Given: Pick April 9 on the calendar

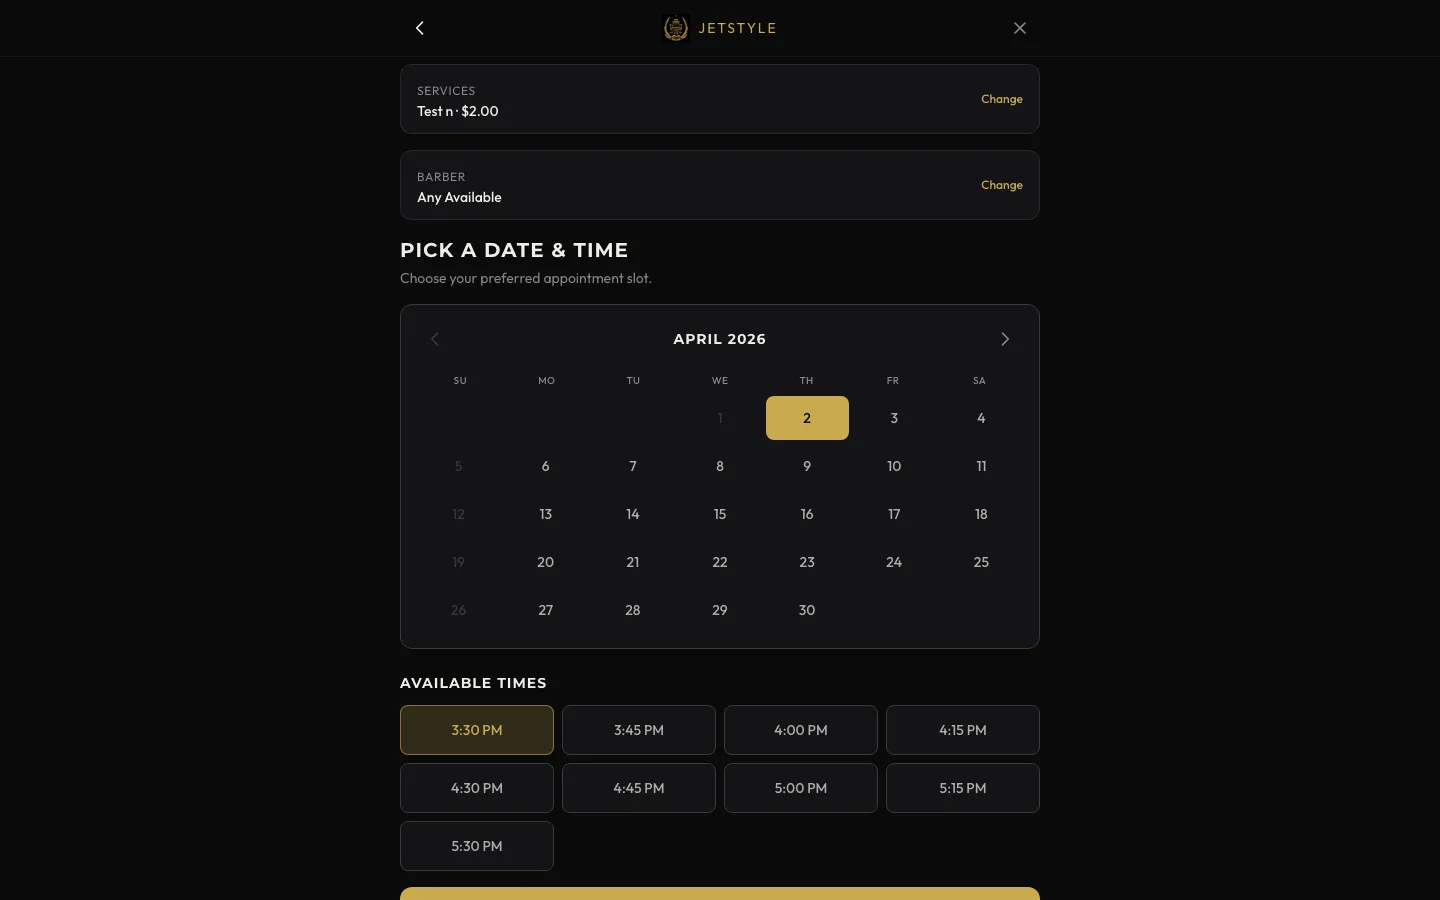Looking at the screenshot, I should (x=807, y=466).
